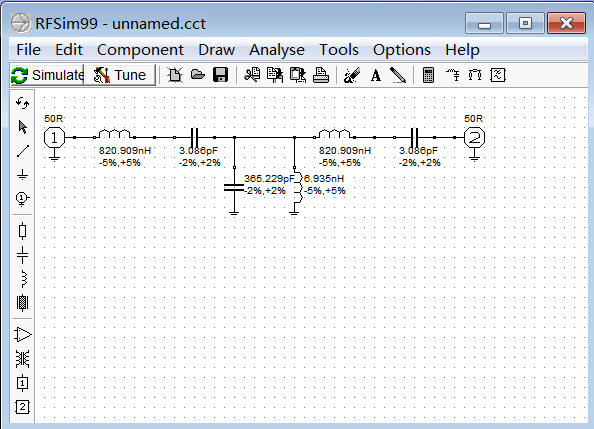This screenshot has width=594, height=429.
Task: Choose the wire drawing tool
Action: pos(23,151)
